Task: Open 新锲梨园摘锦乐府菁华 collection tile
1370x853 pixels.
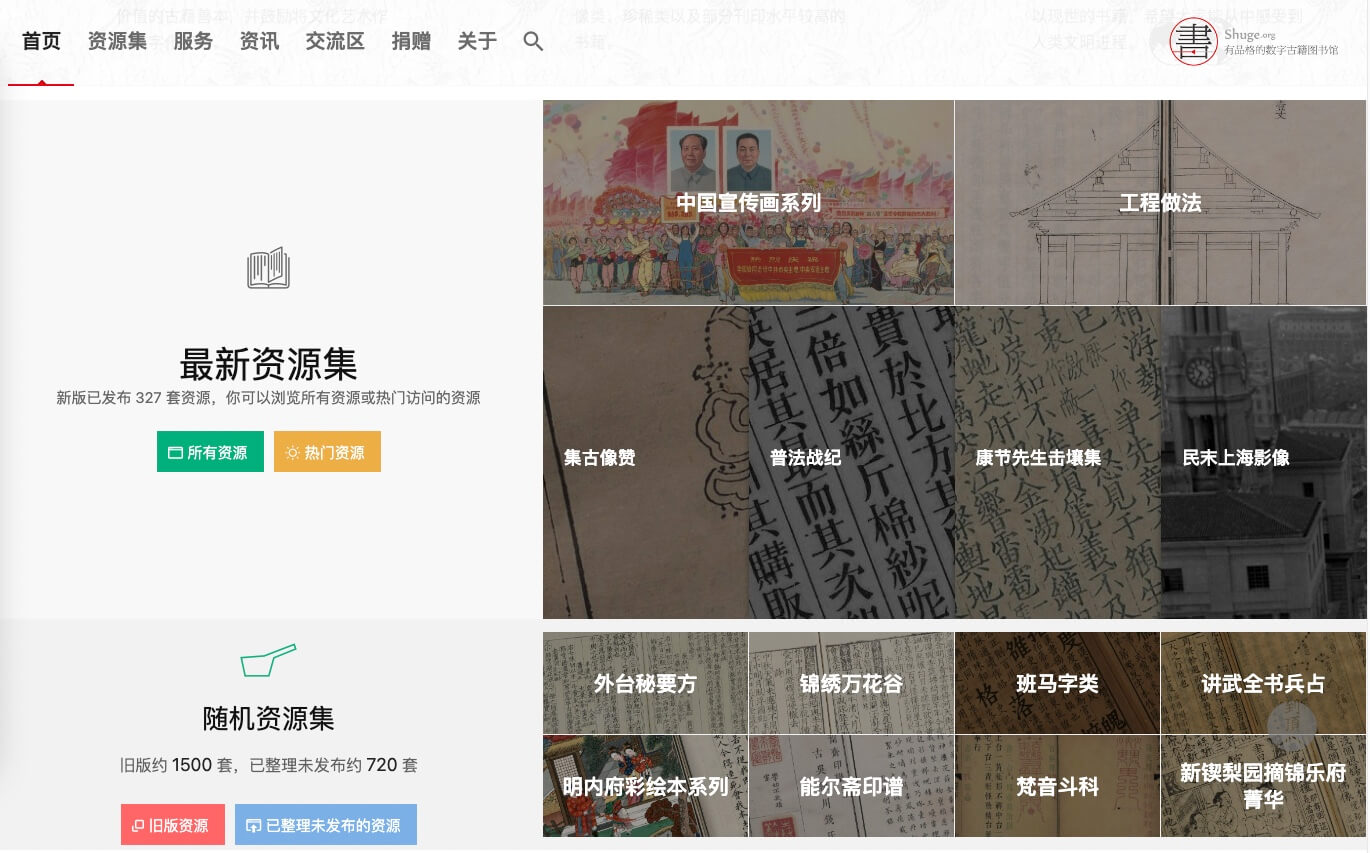Action: (x=1263, y=786)
